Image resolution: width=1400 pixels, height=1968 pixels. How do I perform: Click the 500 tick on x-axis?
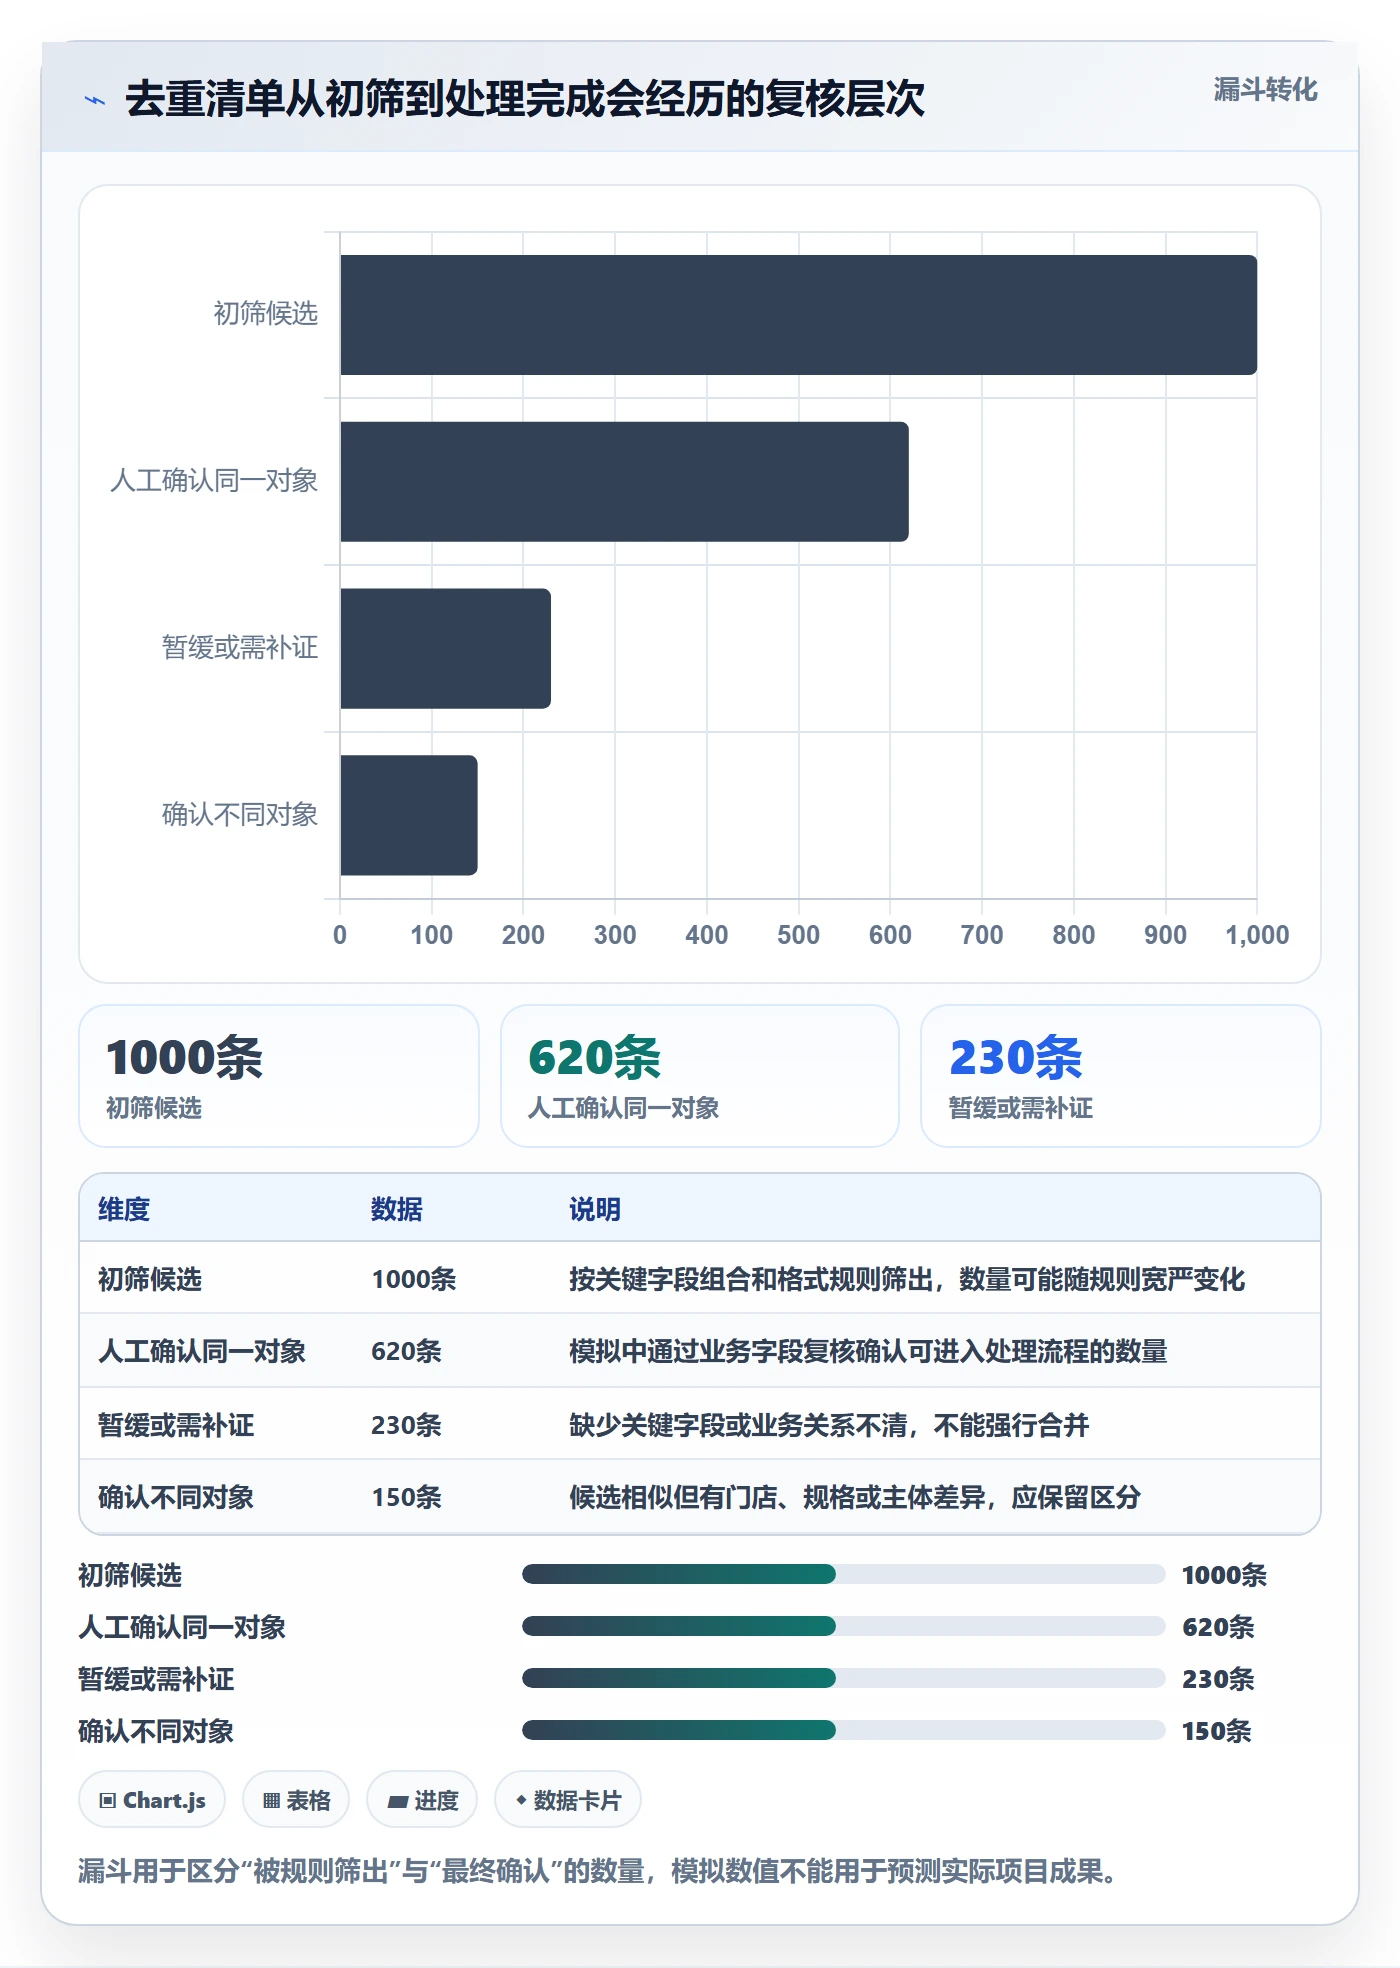(x=798, y=935)
